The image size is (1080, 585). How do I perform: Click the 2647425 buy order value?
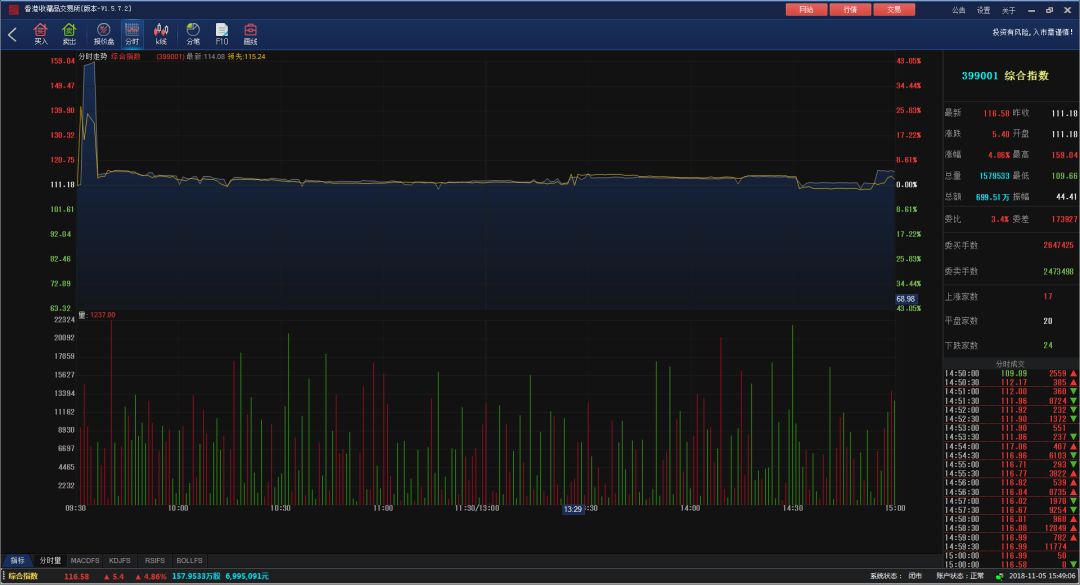(x=1058, y=245)
